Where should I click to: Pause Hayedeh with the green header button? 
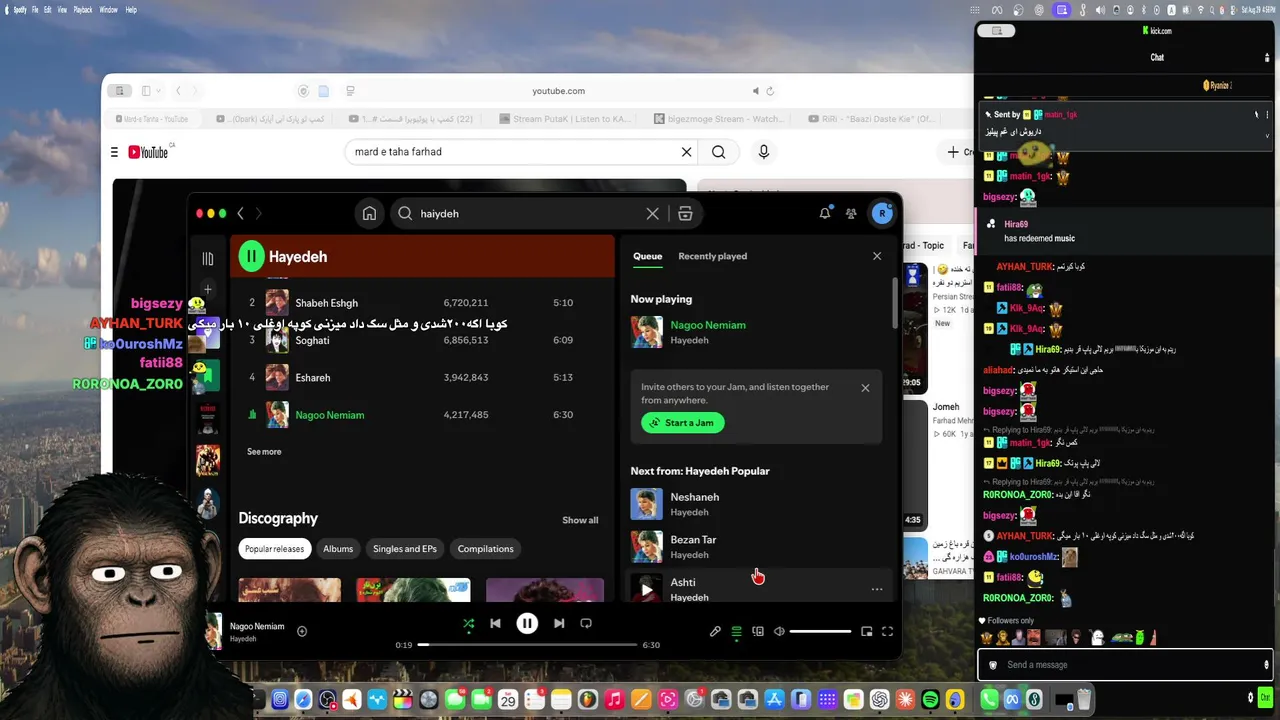click(251, 257)
